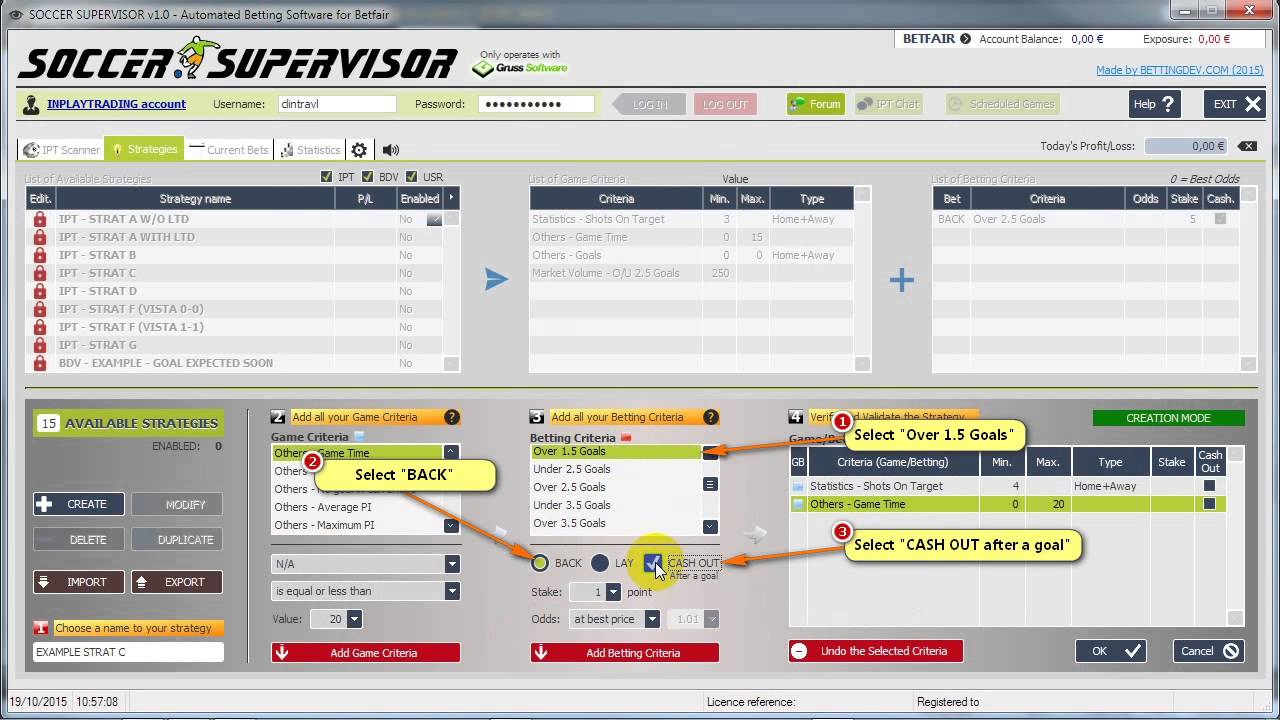
Task: Click the Betfair arrow icon in the header
Action: 965,39
